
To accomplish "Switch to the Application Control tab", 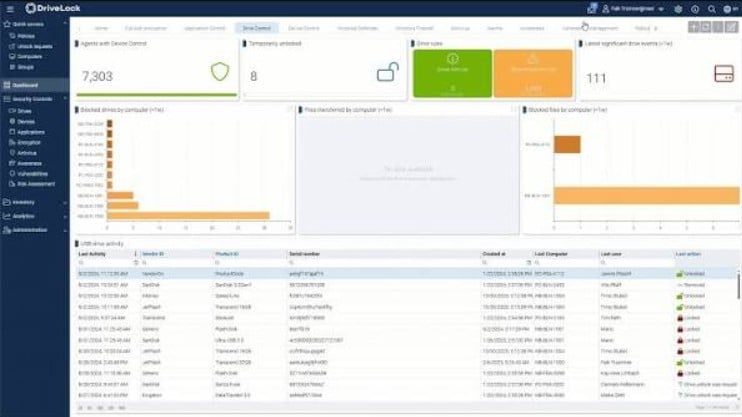I will click(204, 28).
